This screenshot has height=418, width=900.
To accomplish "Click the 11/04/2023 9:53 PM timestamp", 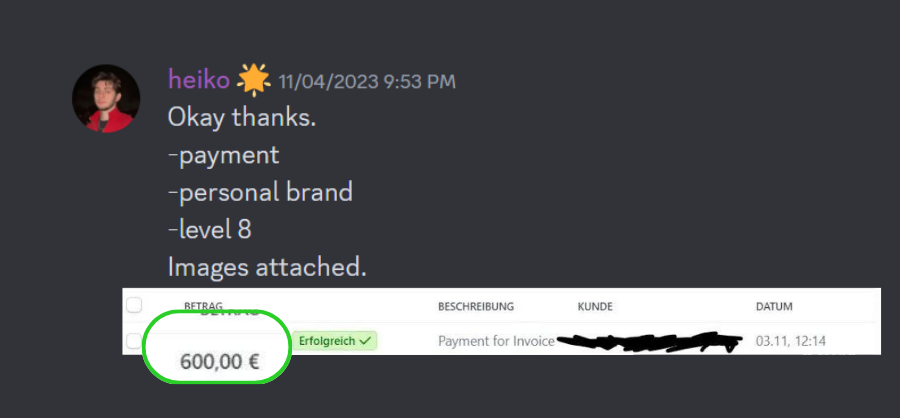I will tap(367, 82).
